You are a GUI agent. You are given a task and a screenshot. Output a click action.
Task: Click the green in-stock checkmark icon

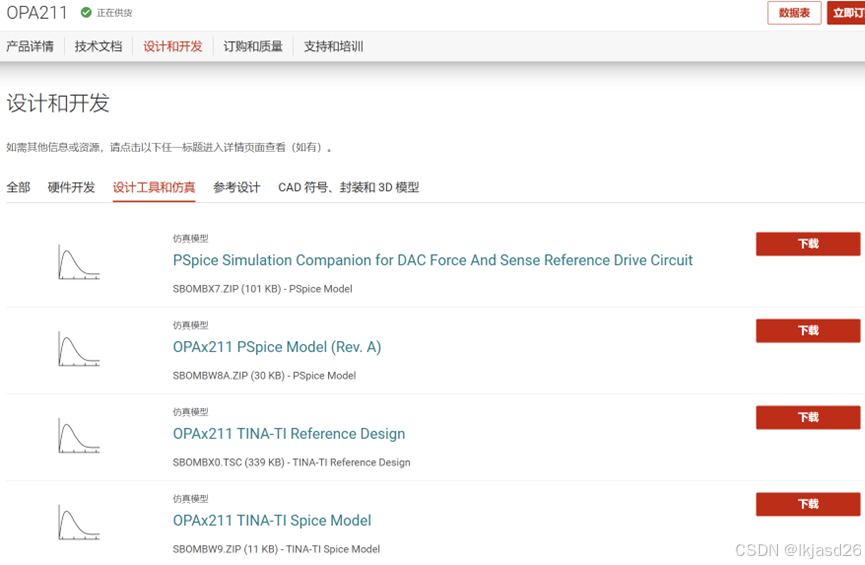click(86, 12)
